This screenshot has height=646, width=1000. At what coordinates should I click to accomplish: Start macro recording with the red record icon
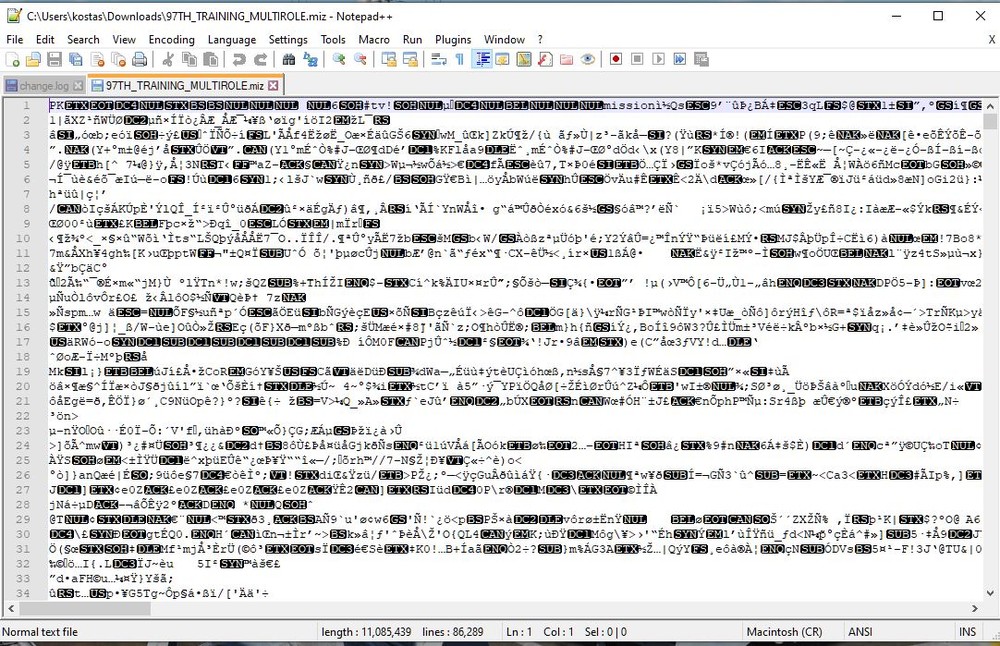point(615,60)
